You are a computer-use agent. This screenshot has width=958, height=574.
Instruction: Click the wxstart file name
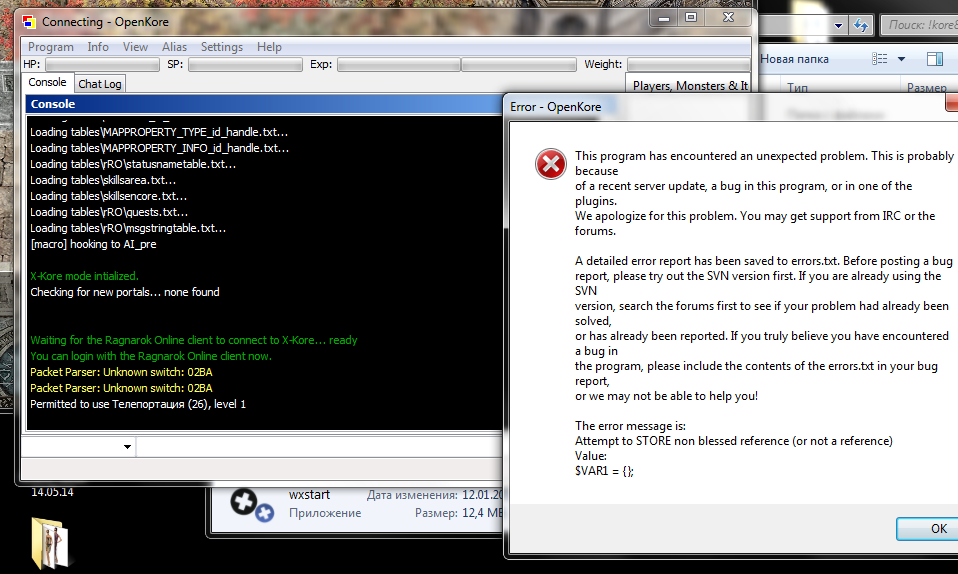point(309,495)
